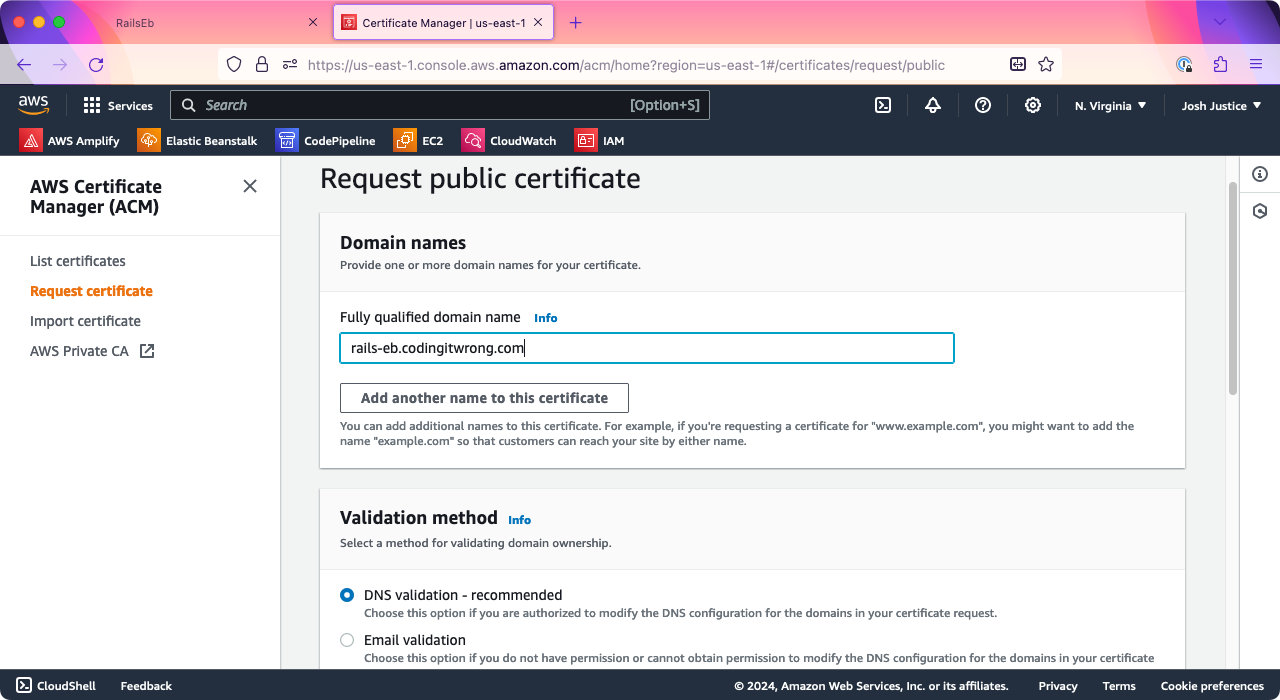Bookmark this page with the star icon

pos(1046,64)
